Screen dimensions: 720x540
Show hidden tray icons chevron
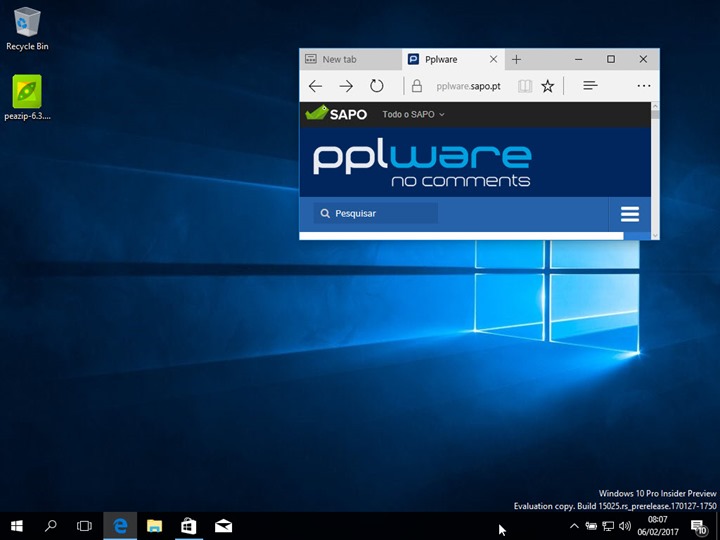(574, 526)
